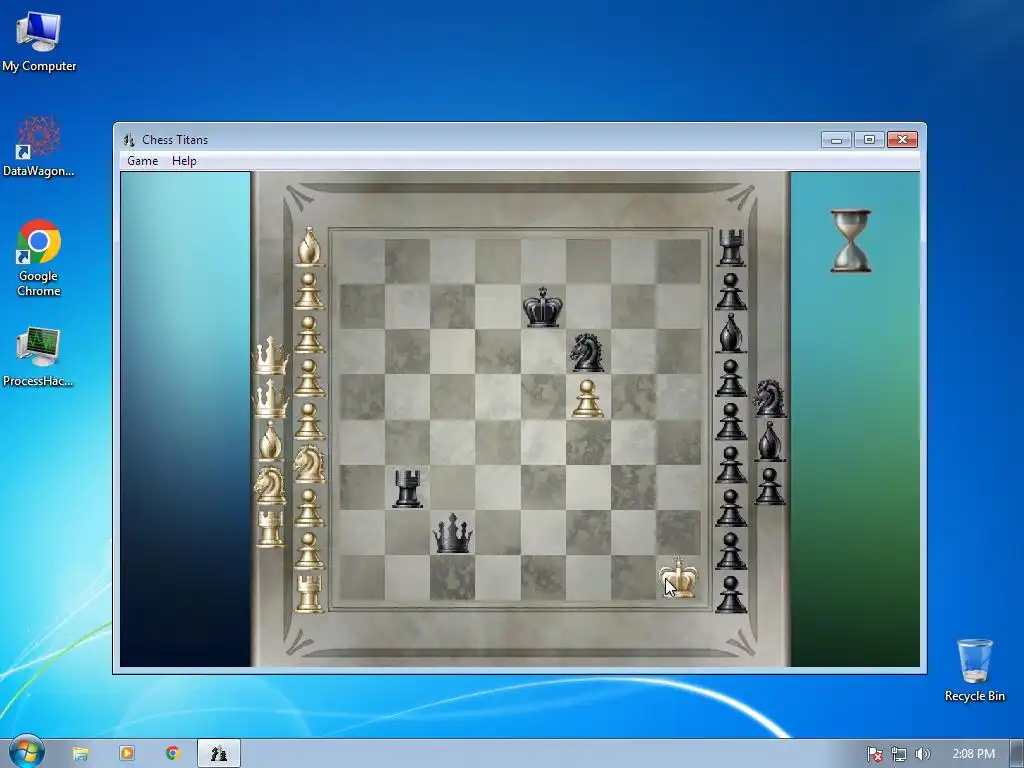
Task: Select the black queen on the board
Action: pyautogui.click(x=453, y=534)
